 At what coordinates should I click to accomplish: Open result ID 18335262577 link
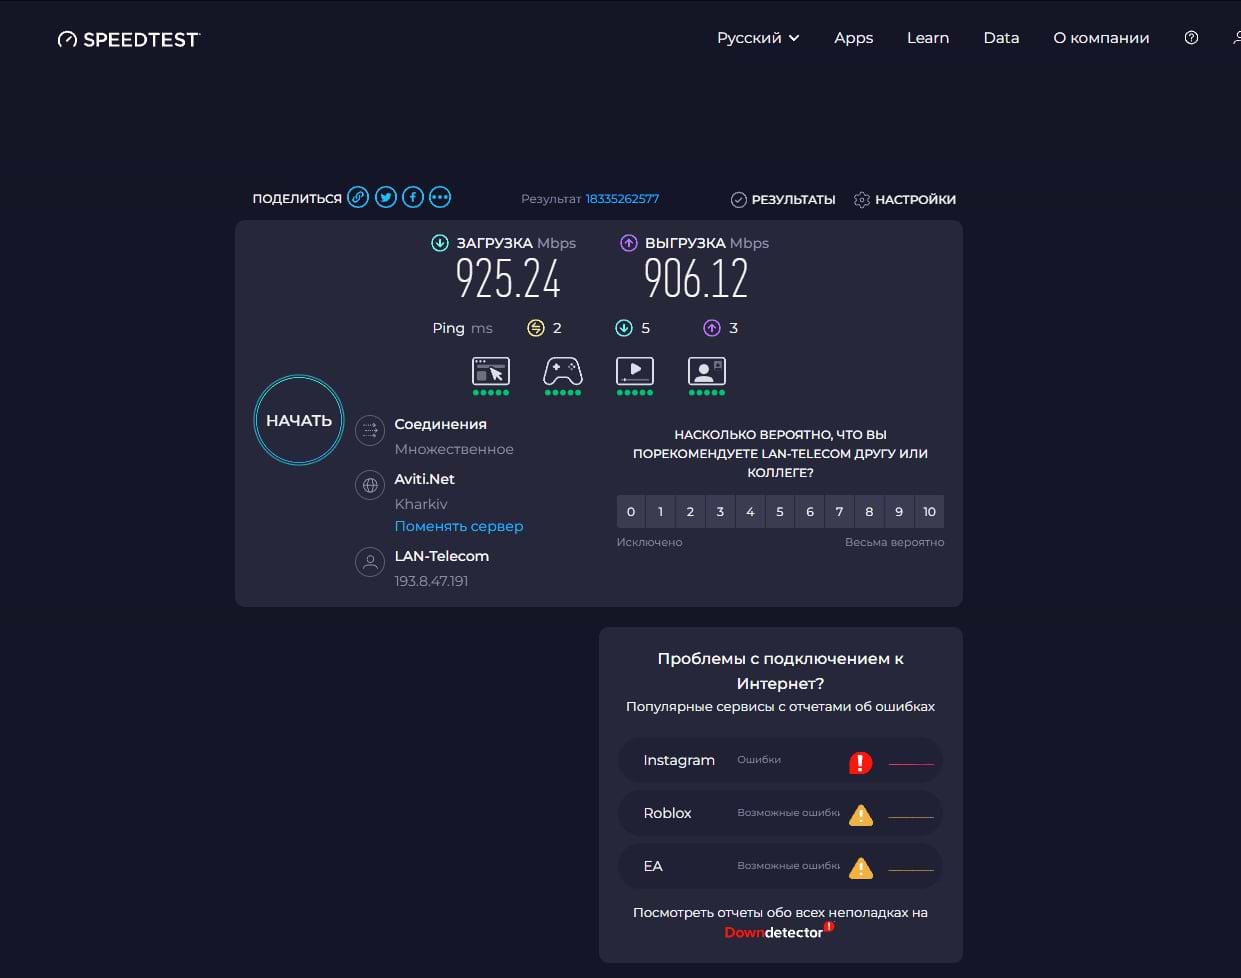click(x=622, y=199)
